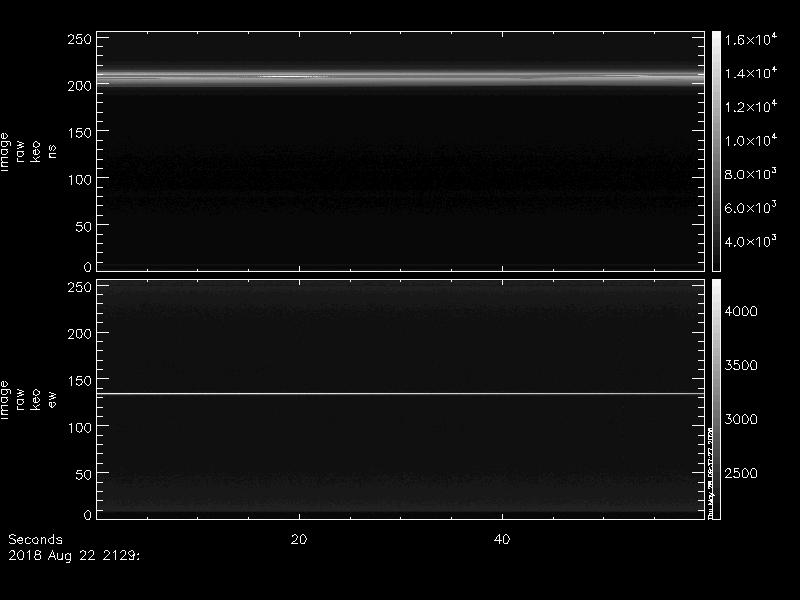Click the 'Image raw keo ns' vertical axis title

coord(28,152)
